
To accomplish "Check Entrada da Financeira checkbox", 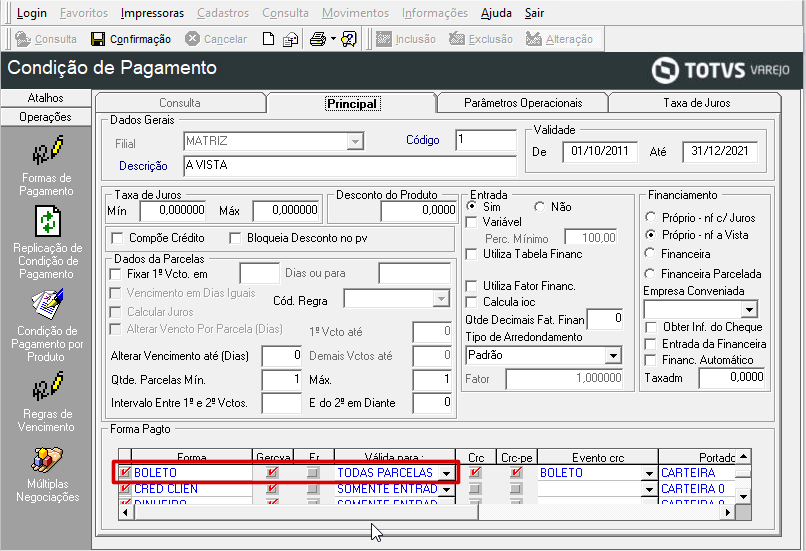I will (651, 344).
